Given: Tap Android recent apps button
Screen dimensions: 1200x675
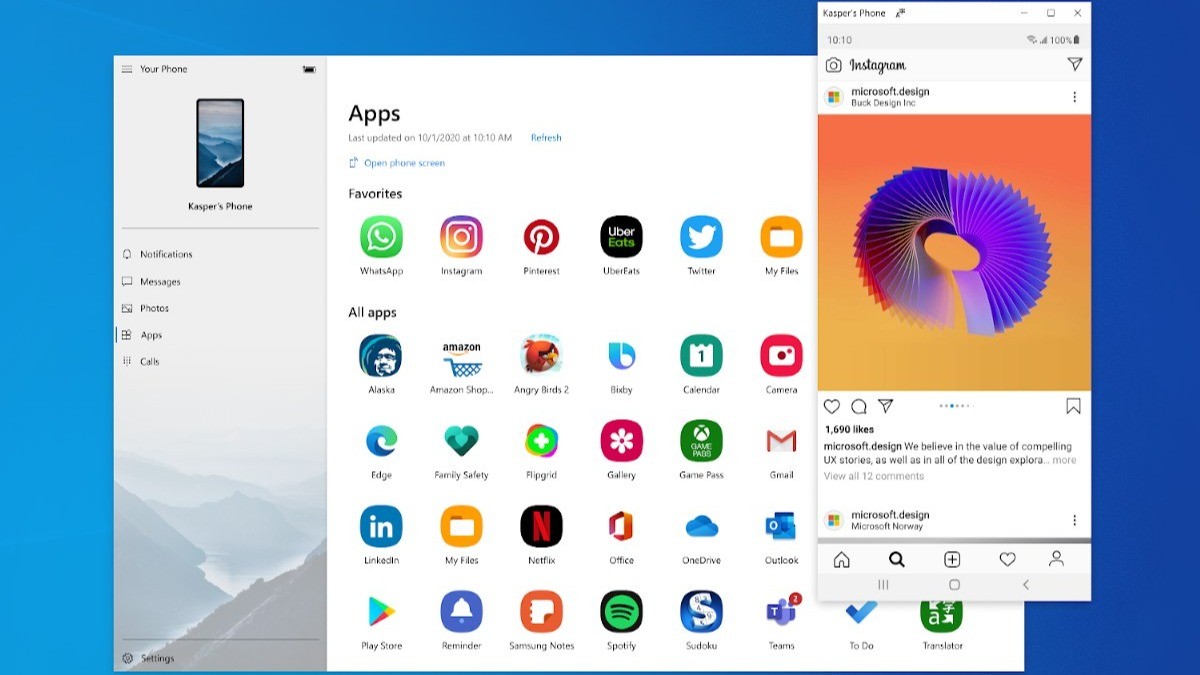Looking at the screenshot, I should pyautogui.click(x=883, y=585).
